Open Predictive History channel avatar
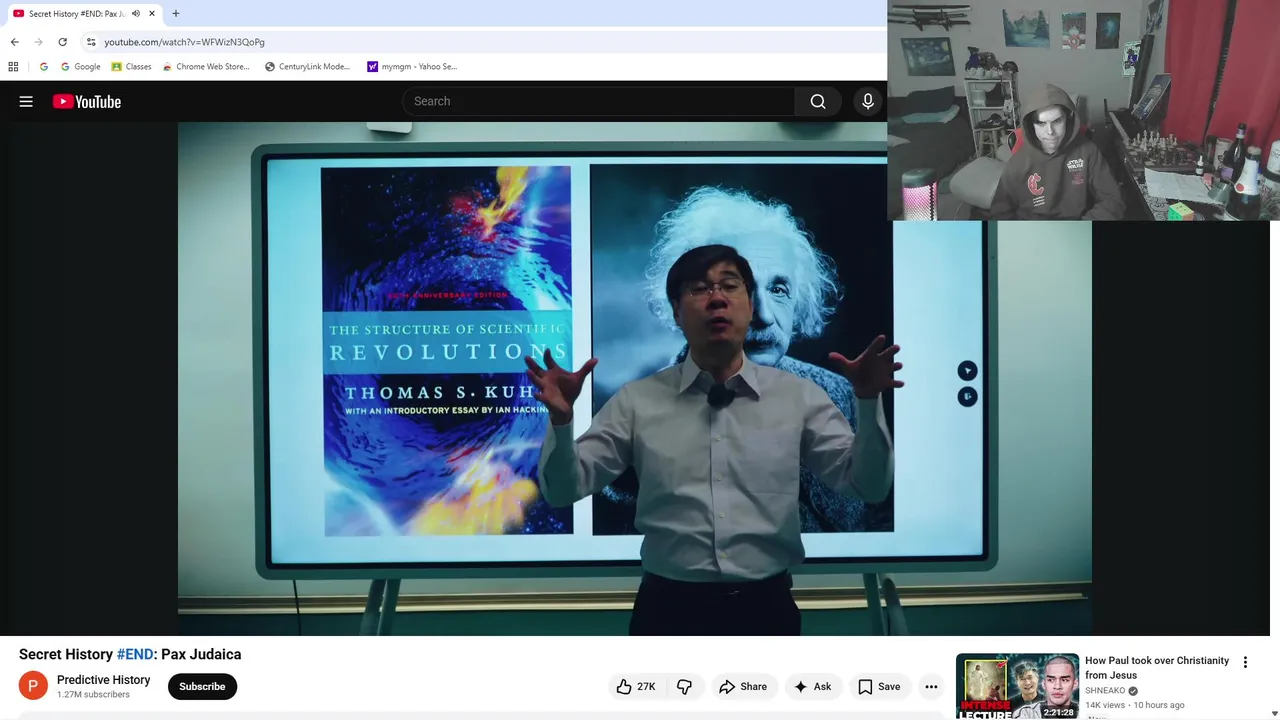Viewport: 1280px width, 720px height. [x=33, y=686]
